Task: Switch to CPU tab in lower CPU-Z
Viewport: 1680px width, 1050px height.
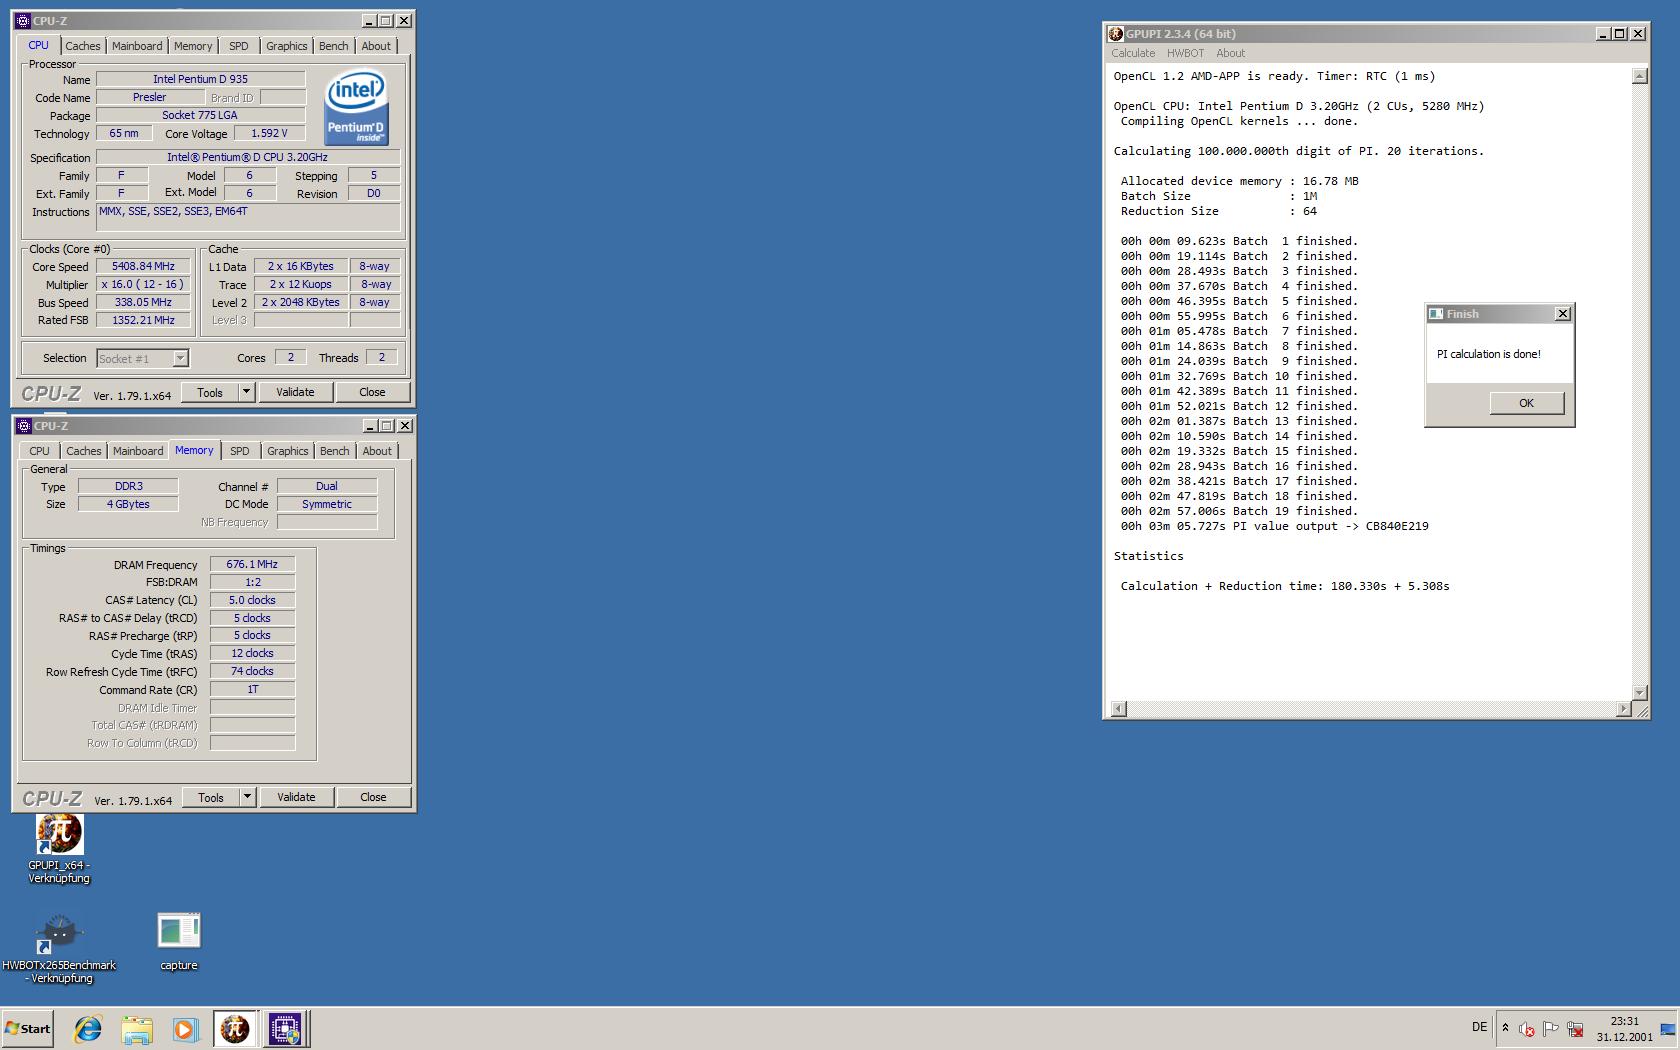Action: (x=39, y=451)
